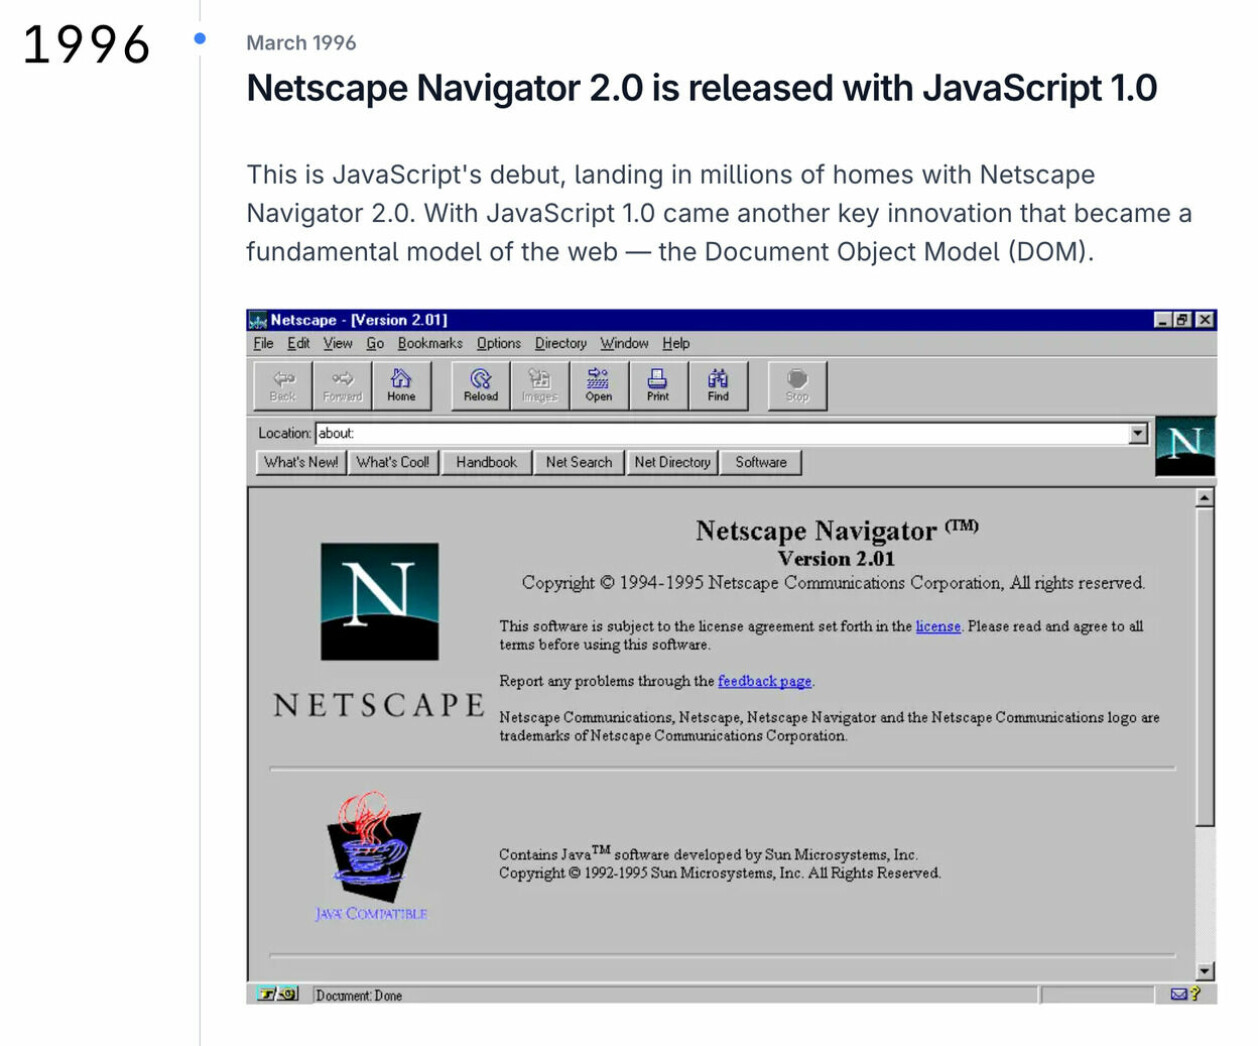Close the Netscape window
1258x1046 pixels.
pos(1205,320)
